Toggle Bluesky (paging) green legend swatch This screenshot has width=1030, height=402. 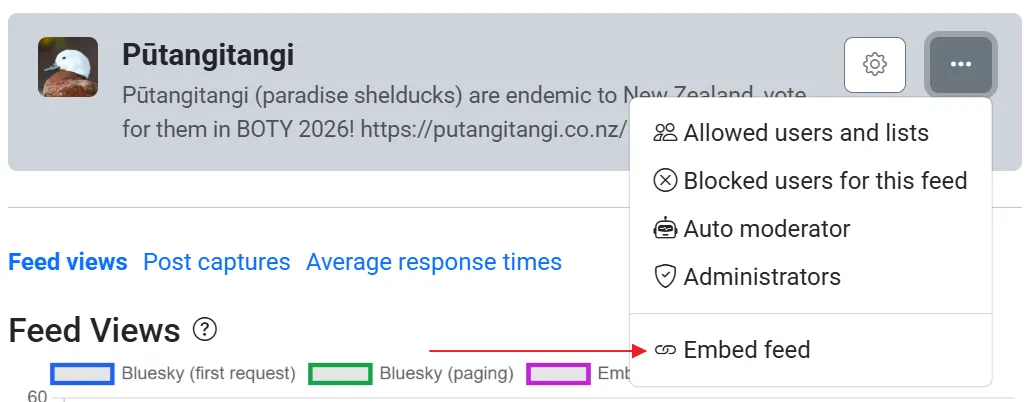click(340, 374)
